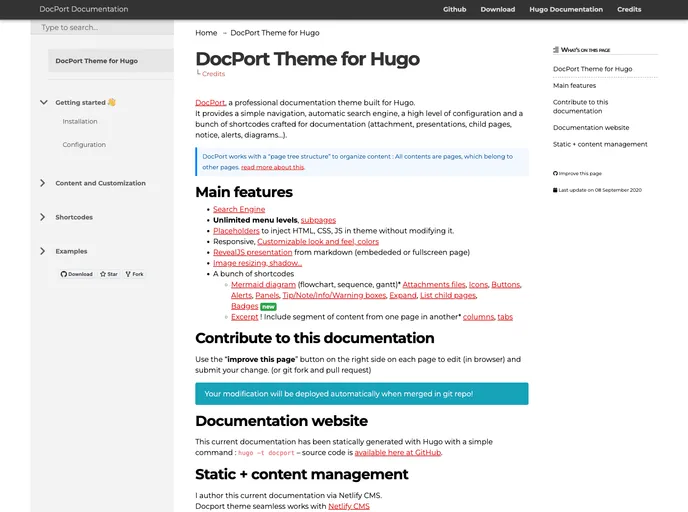Open the Configuration page in sidebar
688x512 pixels.
click(x=84, y=144)
